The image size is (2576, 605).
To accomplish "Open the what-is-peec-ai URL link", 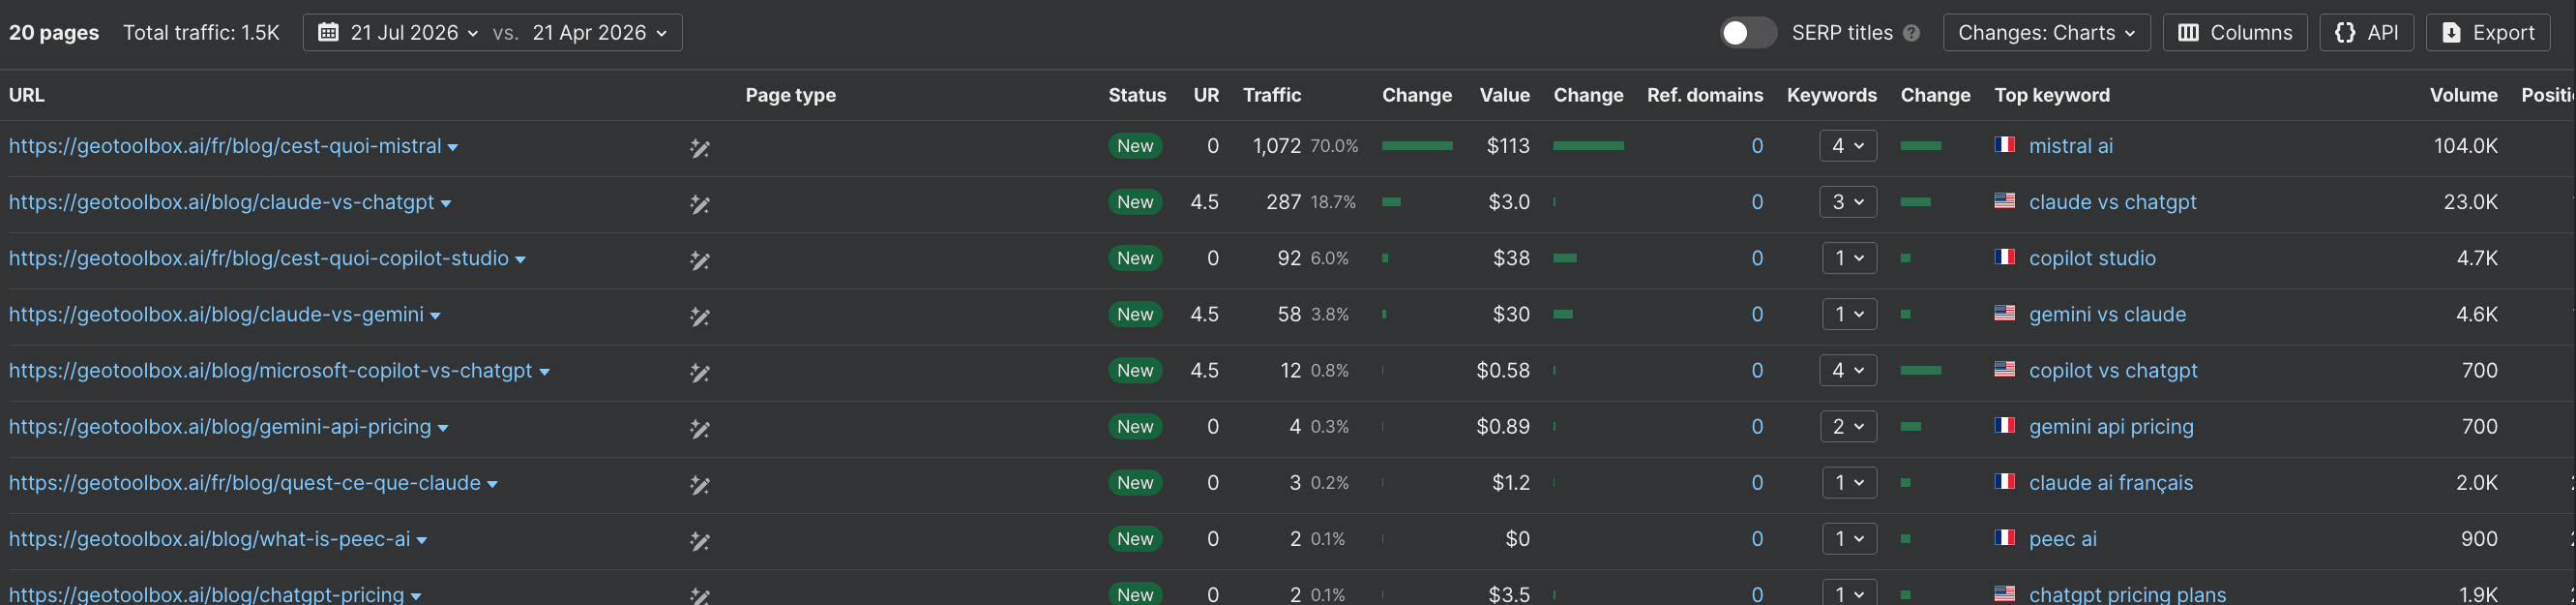I will click(x=210, y=538).
